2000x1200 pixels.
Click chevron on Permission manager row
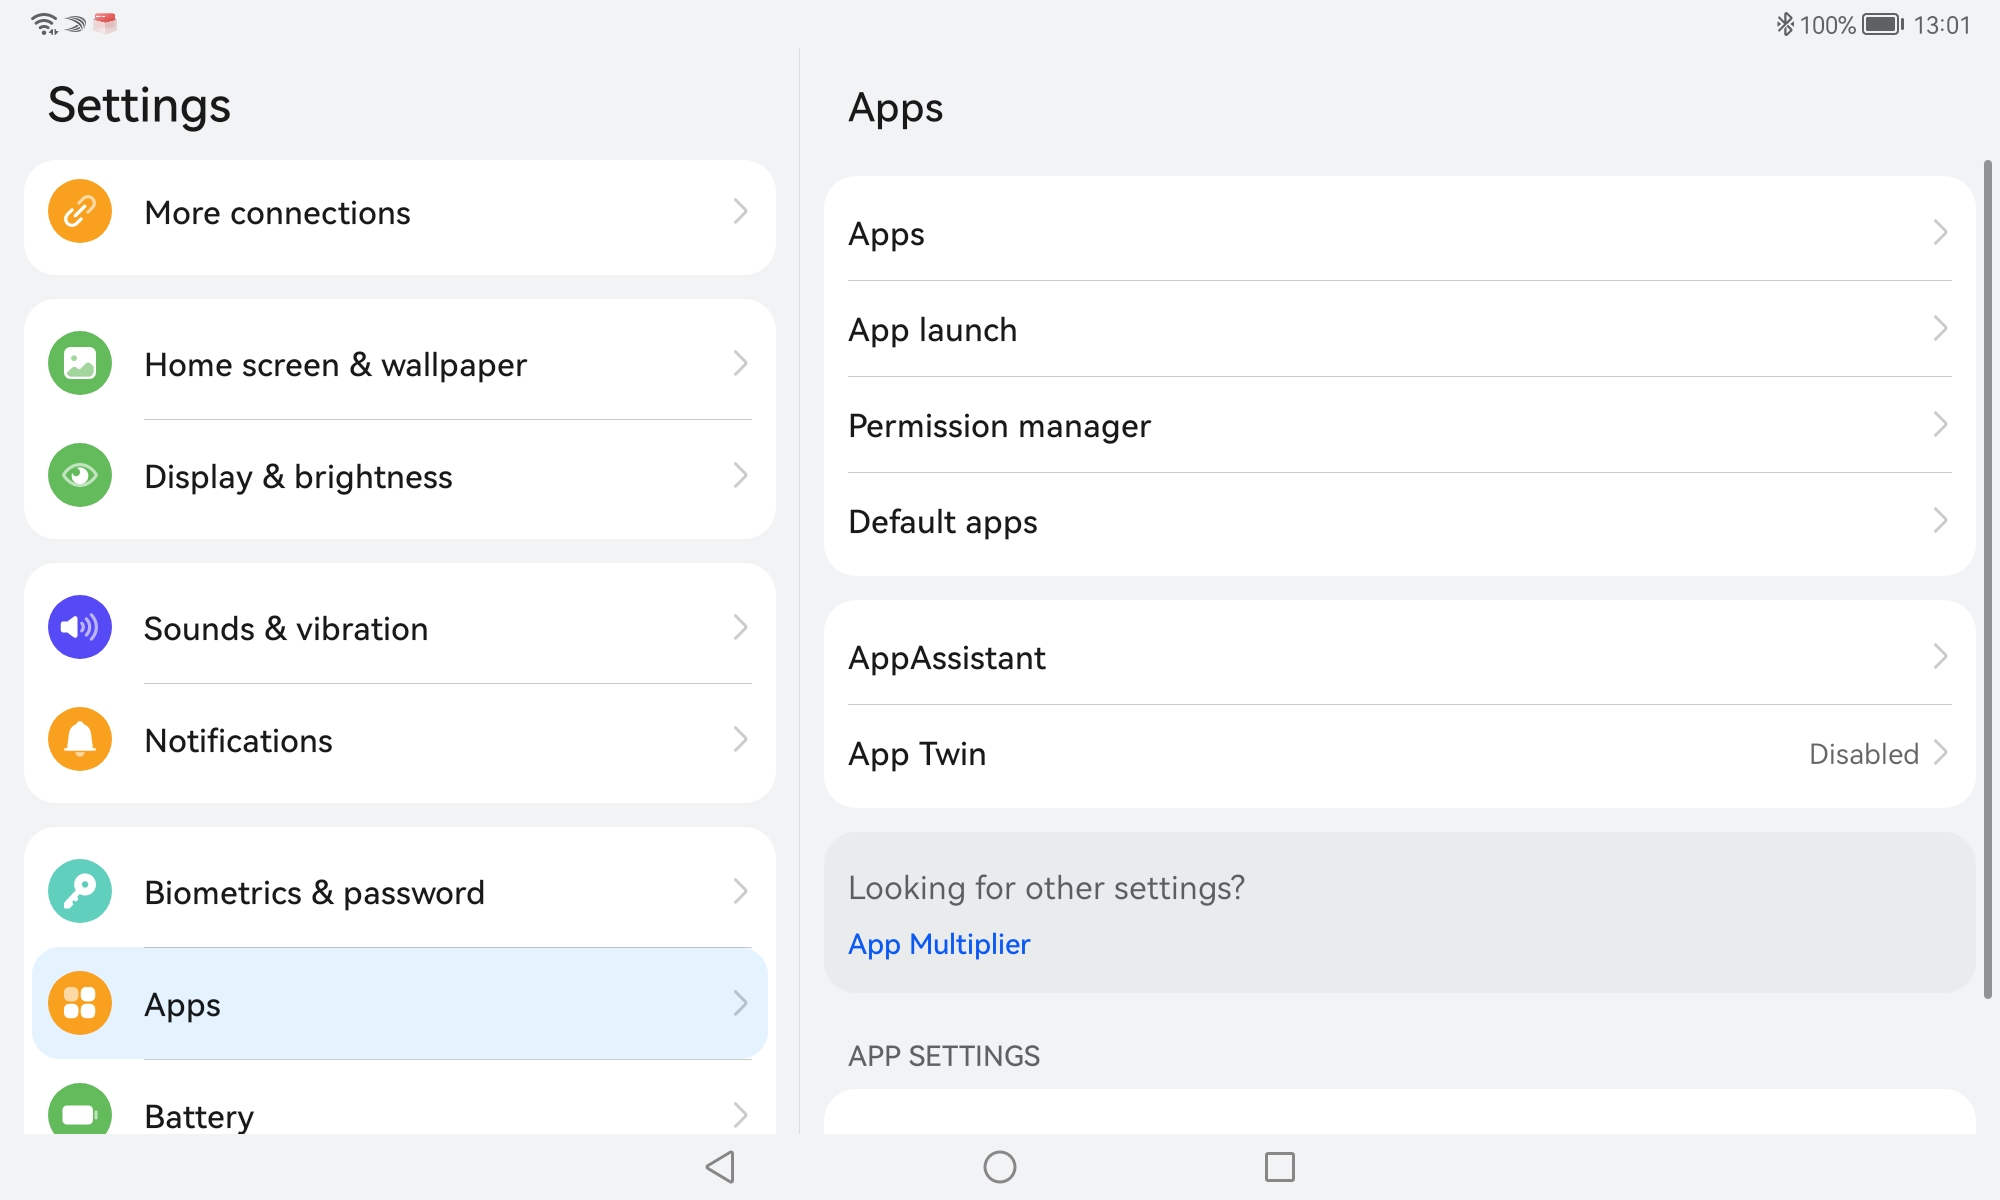1940,424
